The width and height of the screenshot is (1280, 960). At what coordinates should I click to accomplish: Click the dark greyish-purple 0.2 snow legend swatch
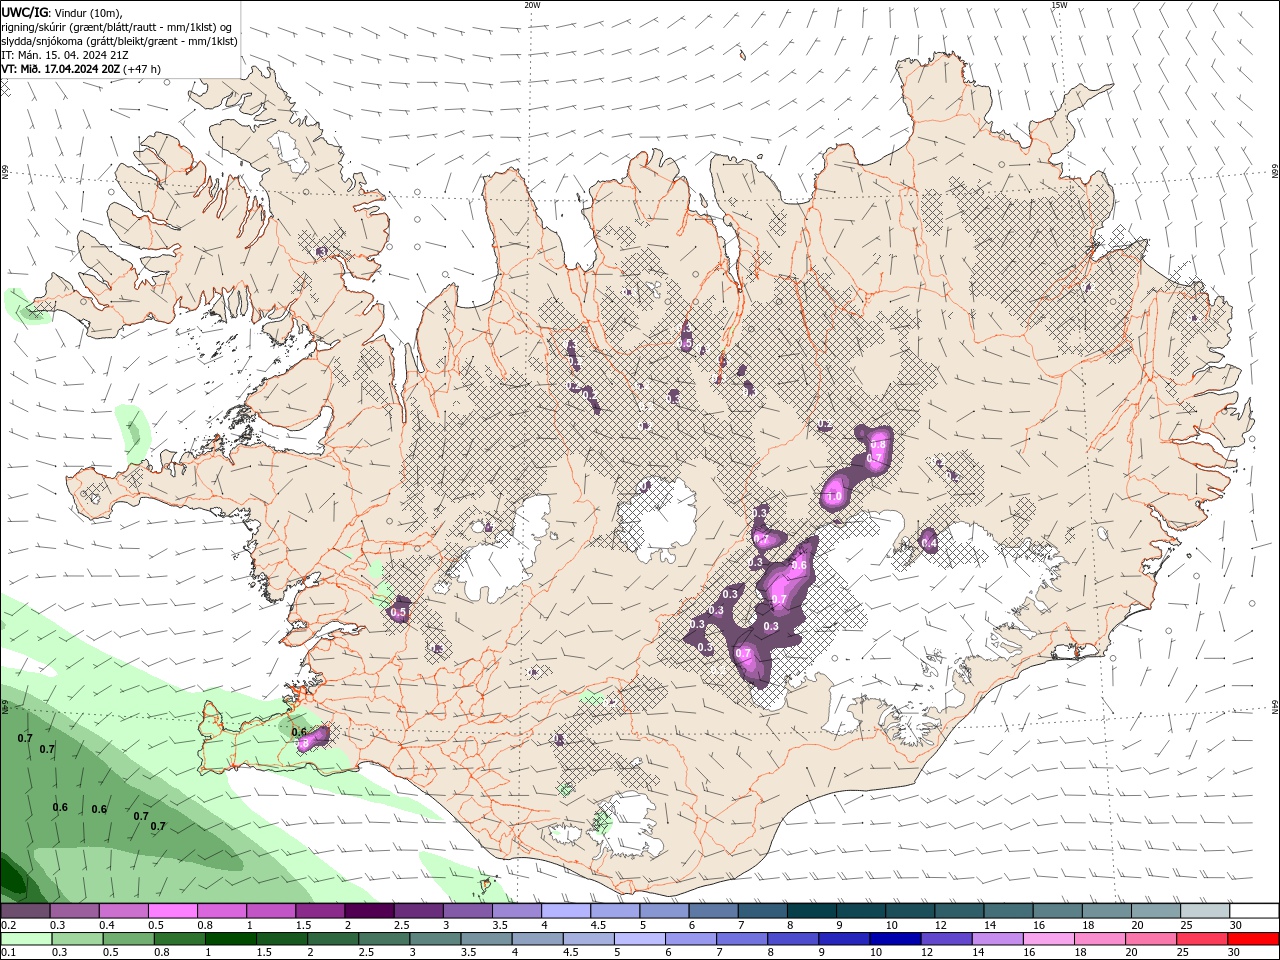point(25,911)
